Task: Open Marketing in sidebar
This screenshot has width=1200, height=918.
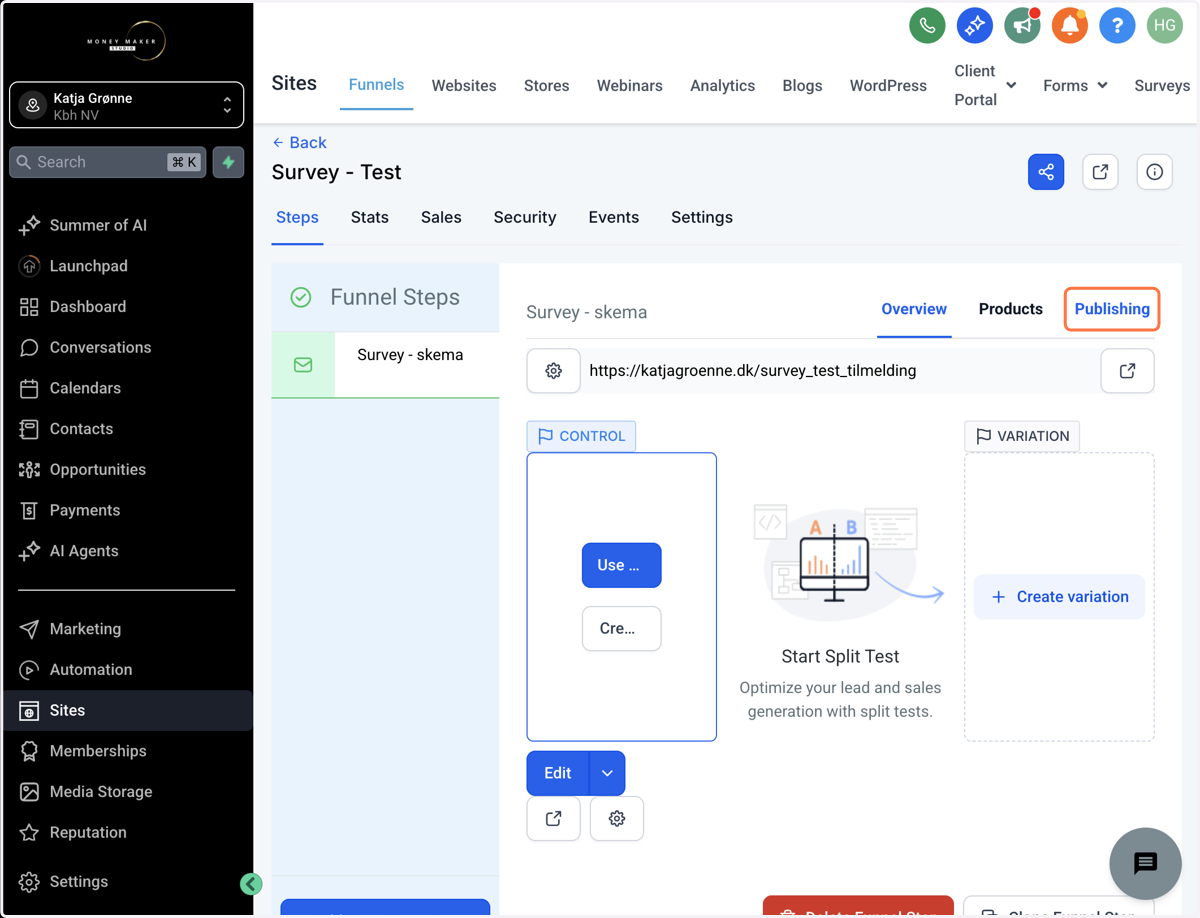Action: pos(85,629)
